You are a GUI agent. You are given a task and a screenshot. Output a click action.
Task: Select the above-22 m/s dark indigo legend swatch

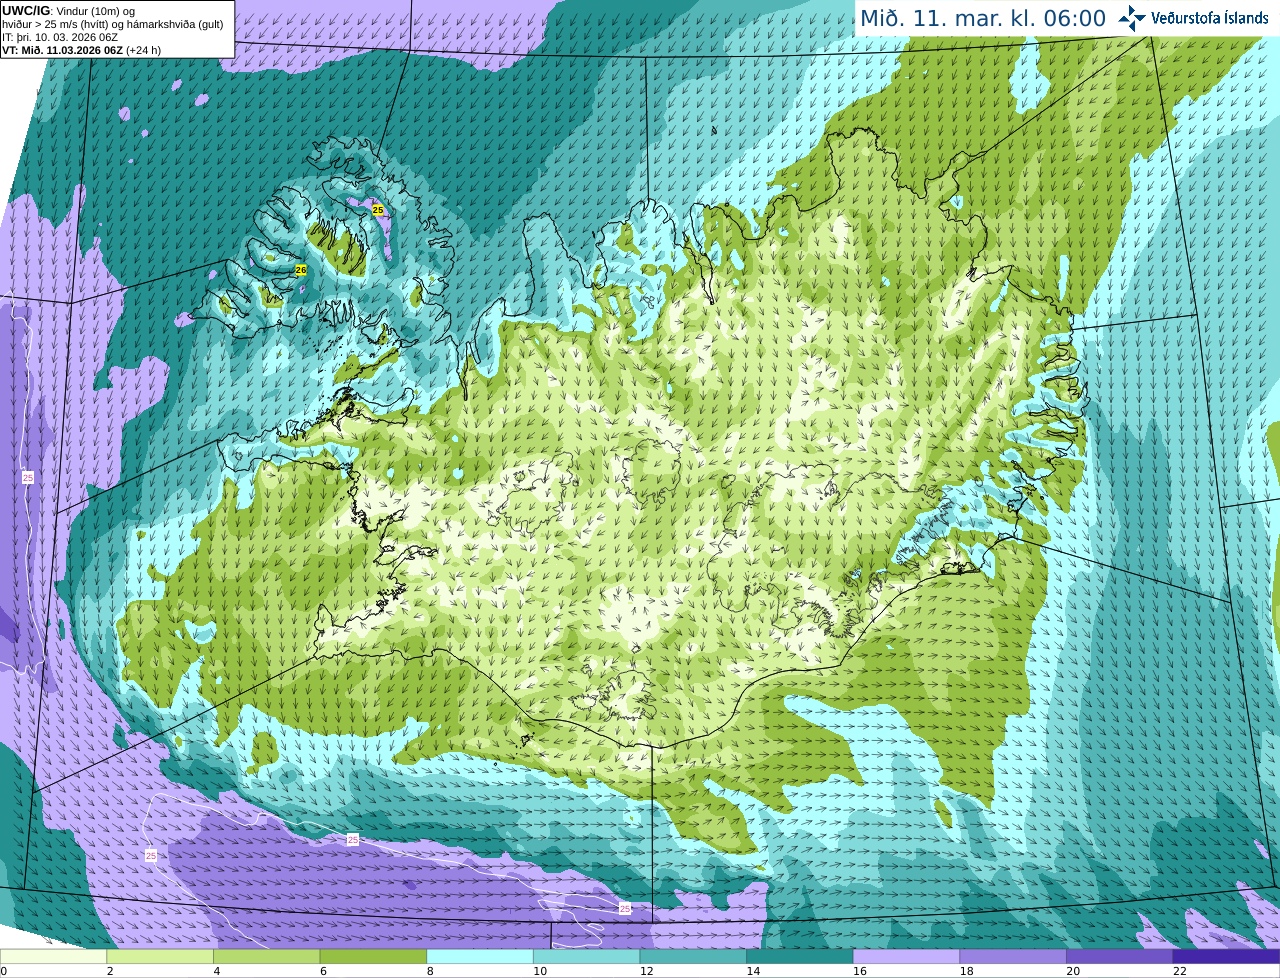click(1227, 956)
